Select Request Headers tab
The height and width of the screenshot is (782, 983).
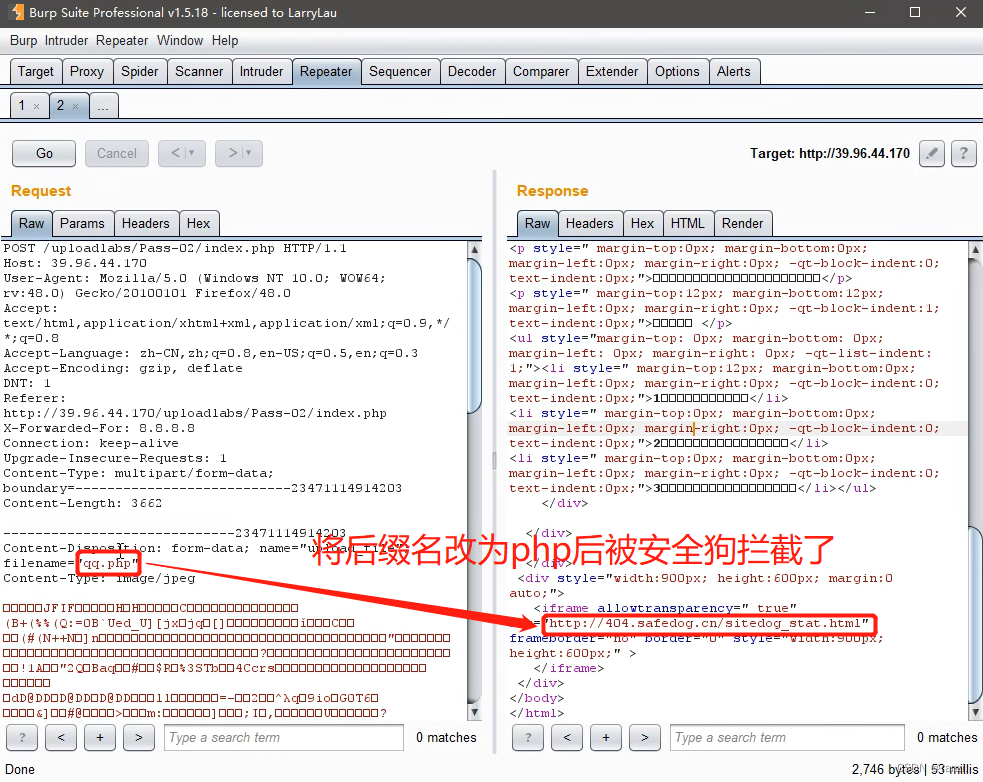[145, 223]
